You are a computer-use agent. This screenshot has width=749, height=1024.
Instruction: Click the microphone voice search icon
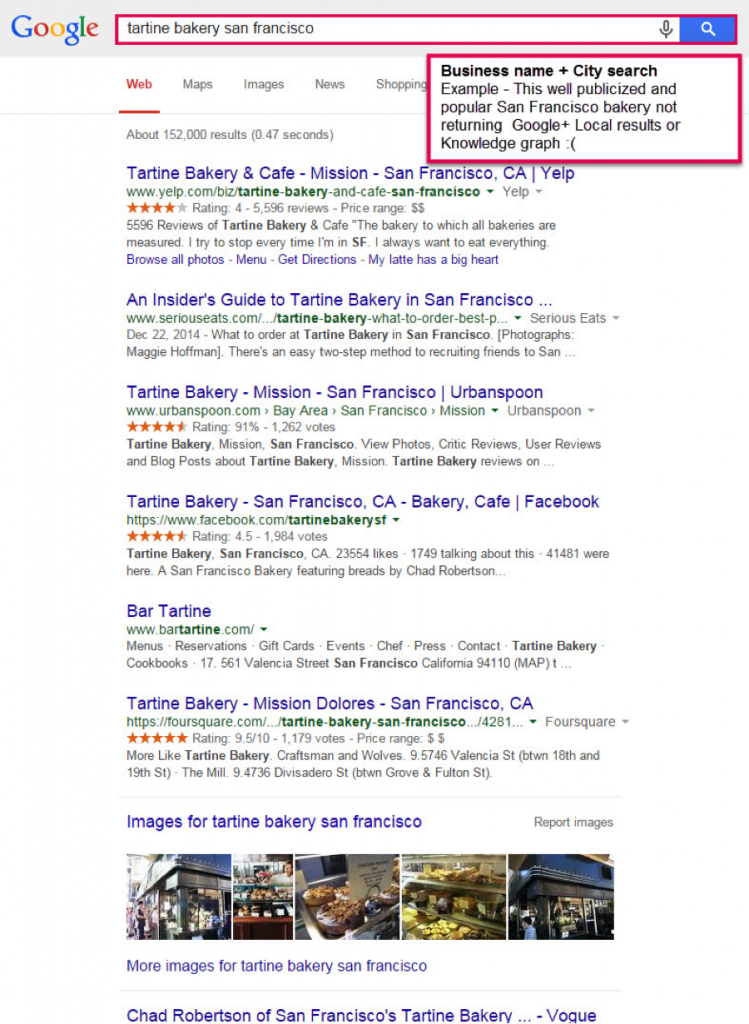point(666,29)
